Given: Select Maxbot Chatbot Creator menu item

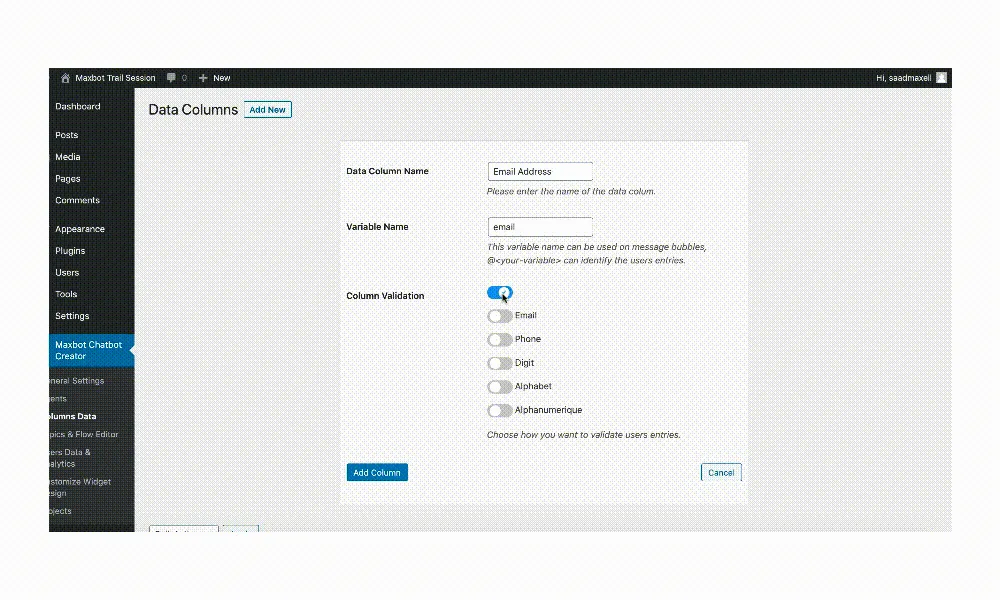Looking at the screenshot, I should tap(91, 350).
